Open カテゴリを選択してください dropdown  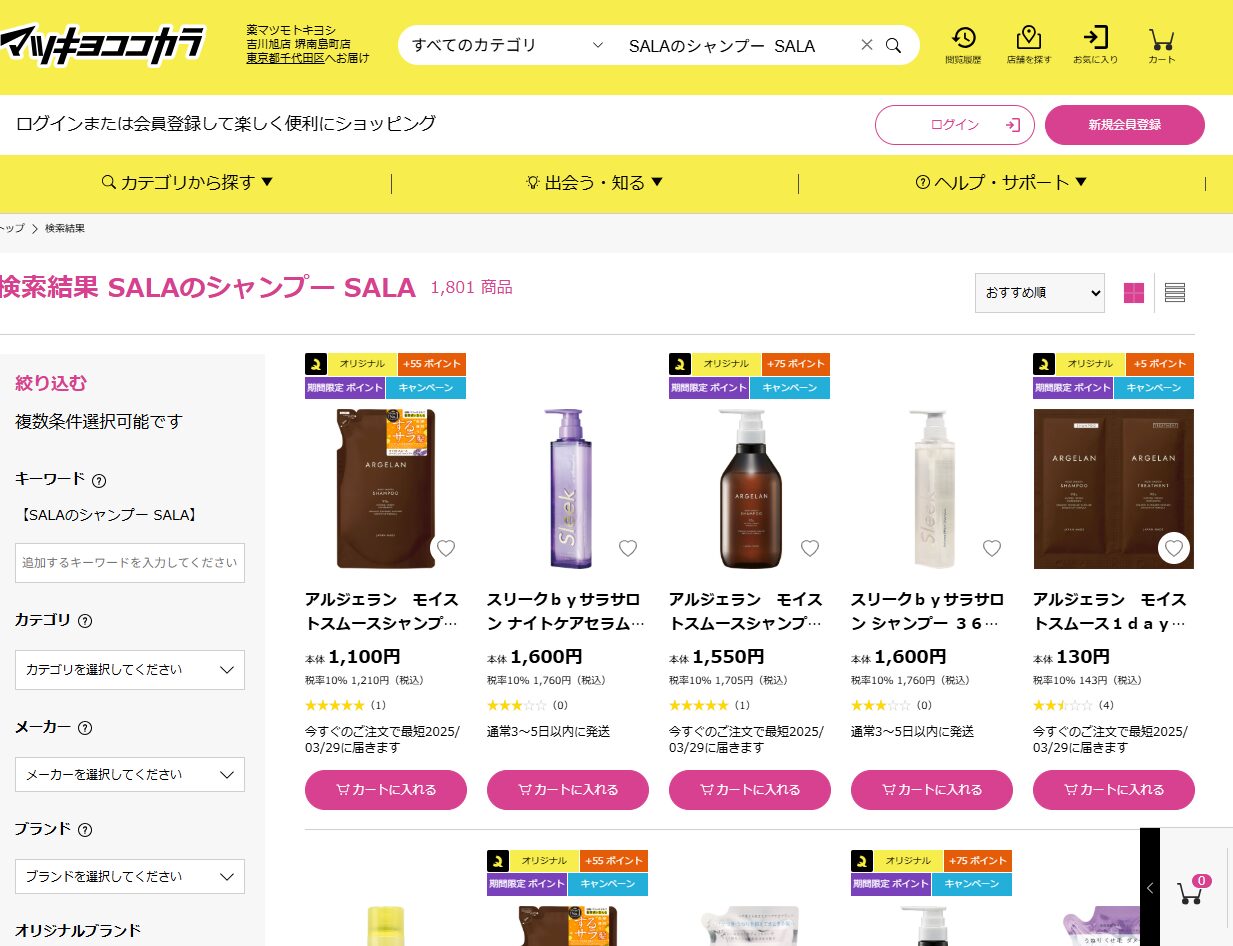point(130,669)
